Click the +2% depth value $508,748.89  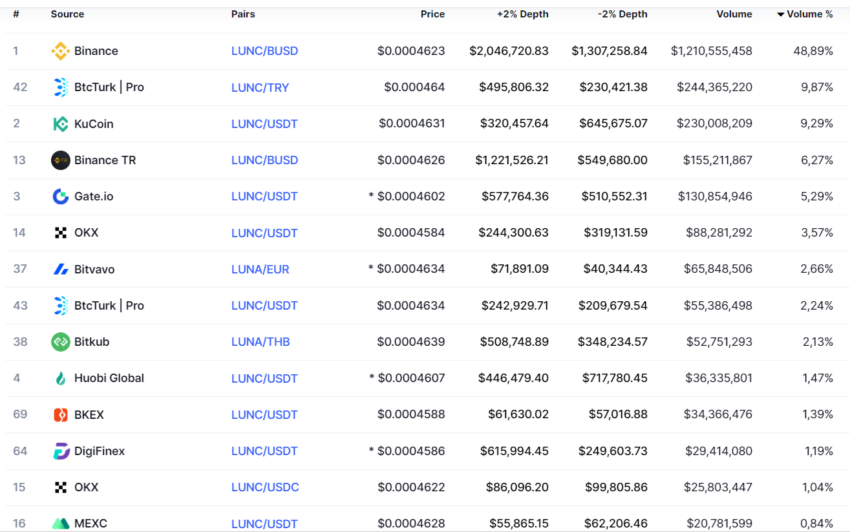(x=514, y=342)
